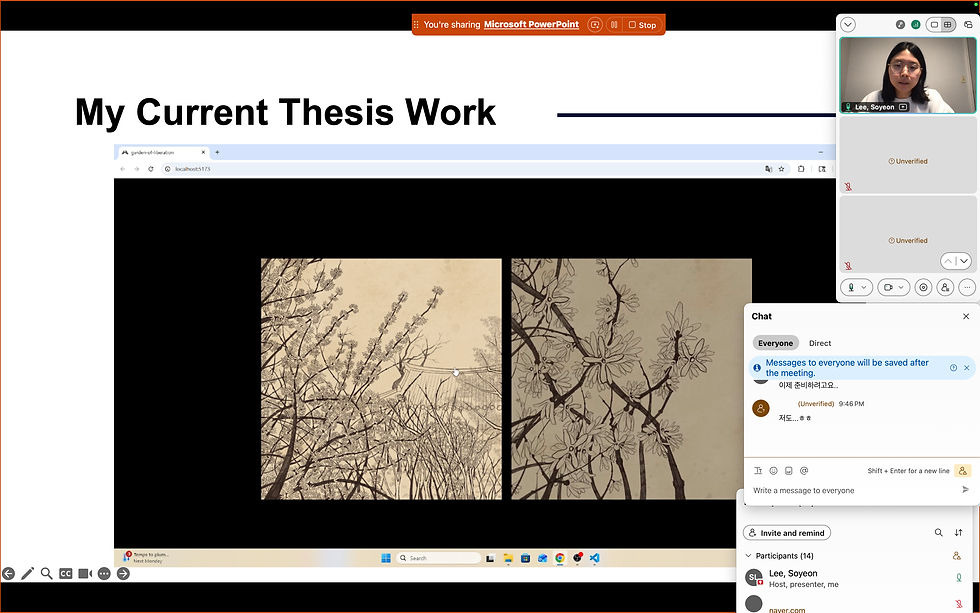Screen dimensions: 980x613
Task: Pause the screen share in sharing bar
Action: [x=614, y=25]
